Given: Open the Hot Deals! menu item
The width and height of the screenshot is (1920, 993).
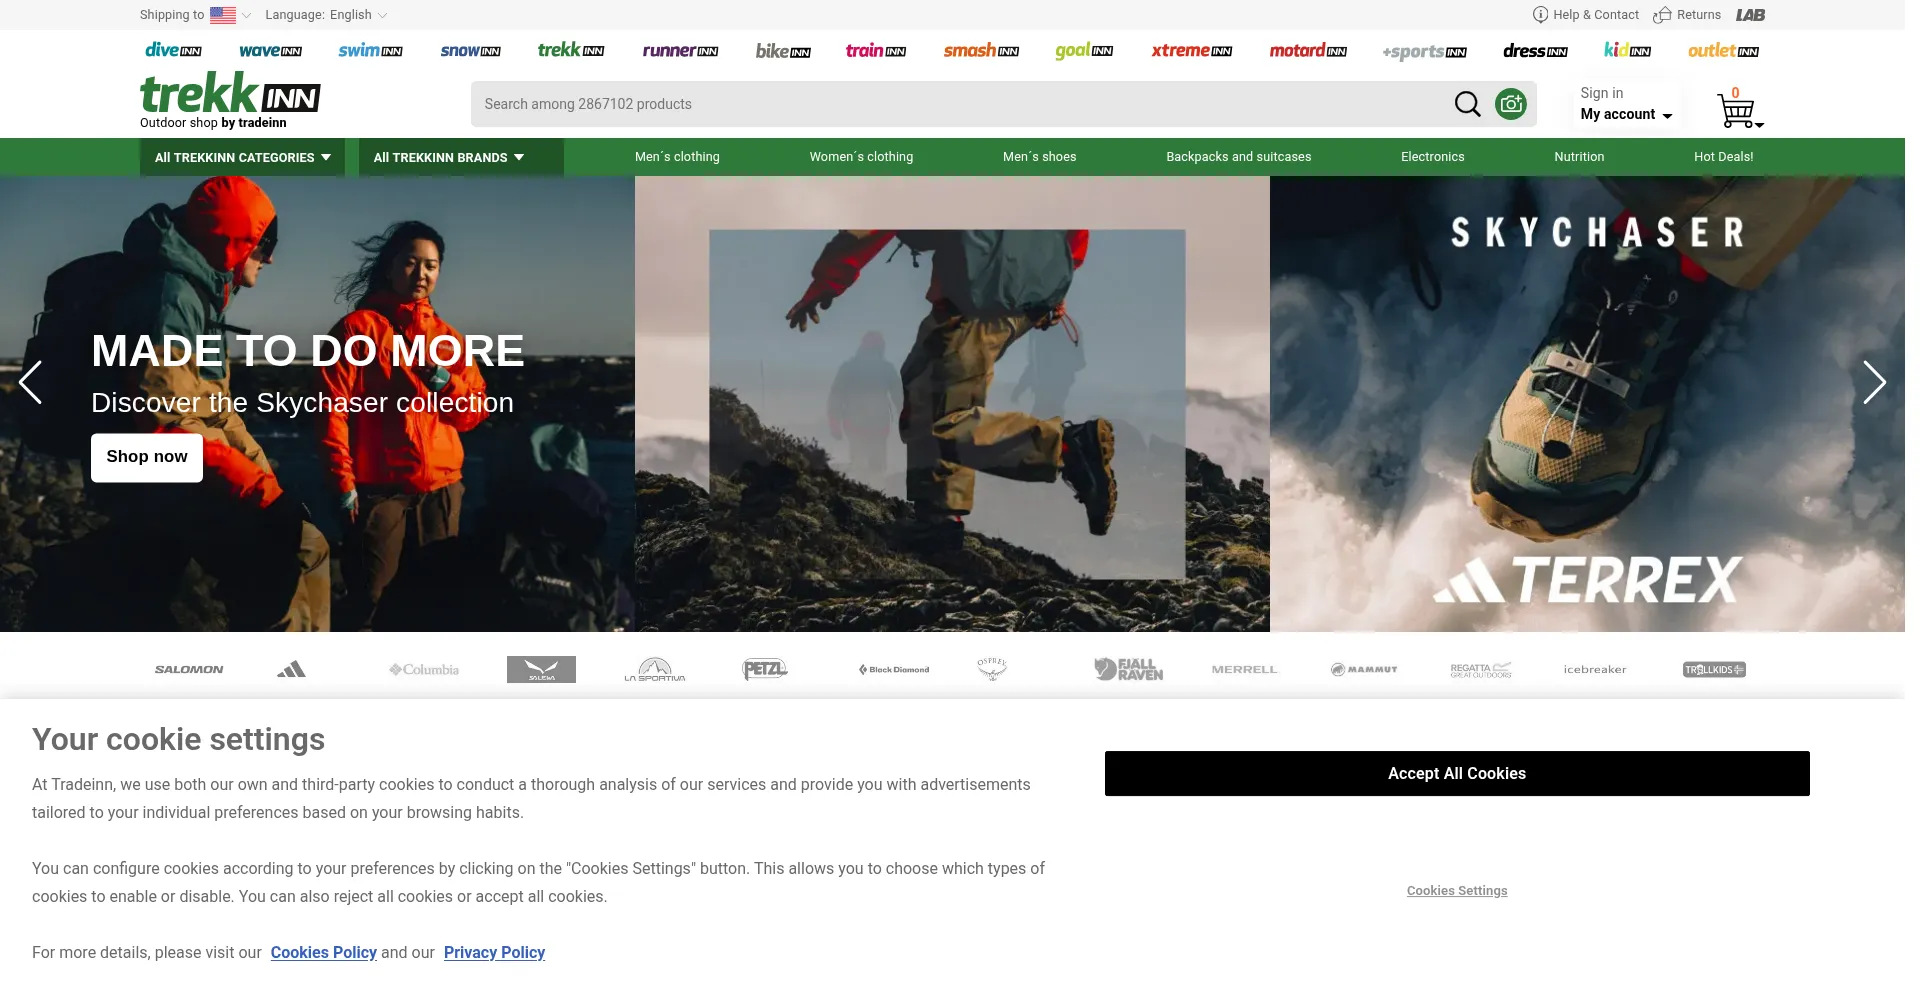Looking at the screenshot, I should tap(1722, 157).
